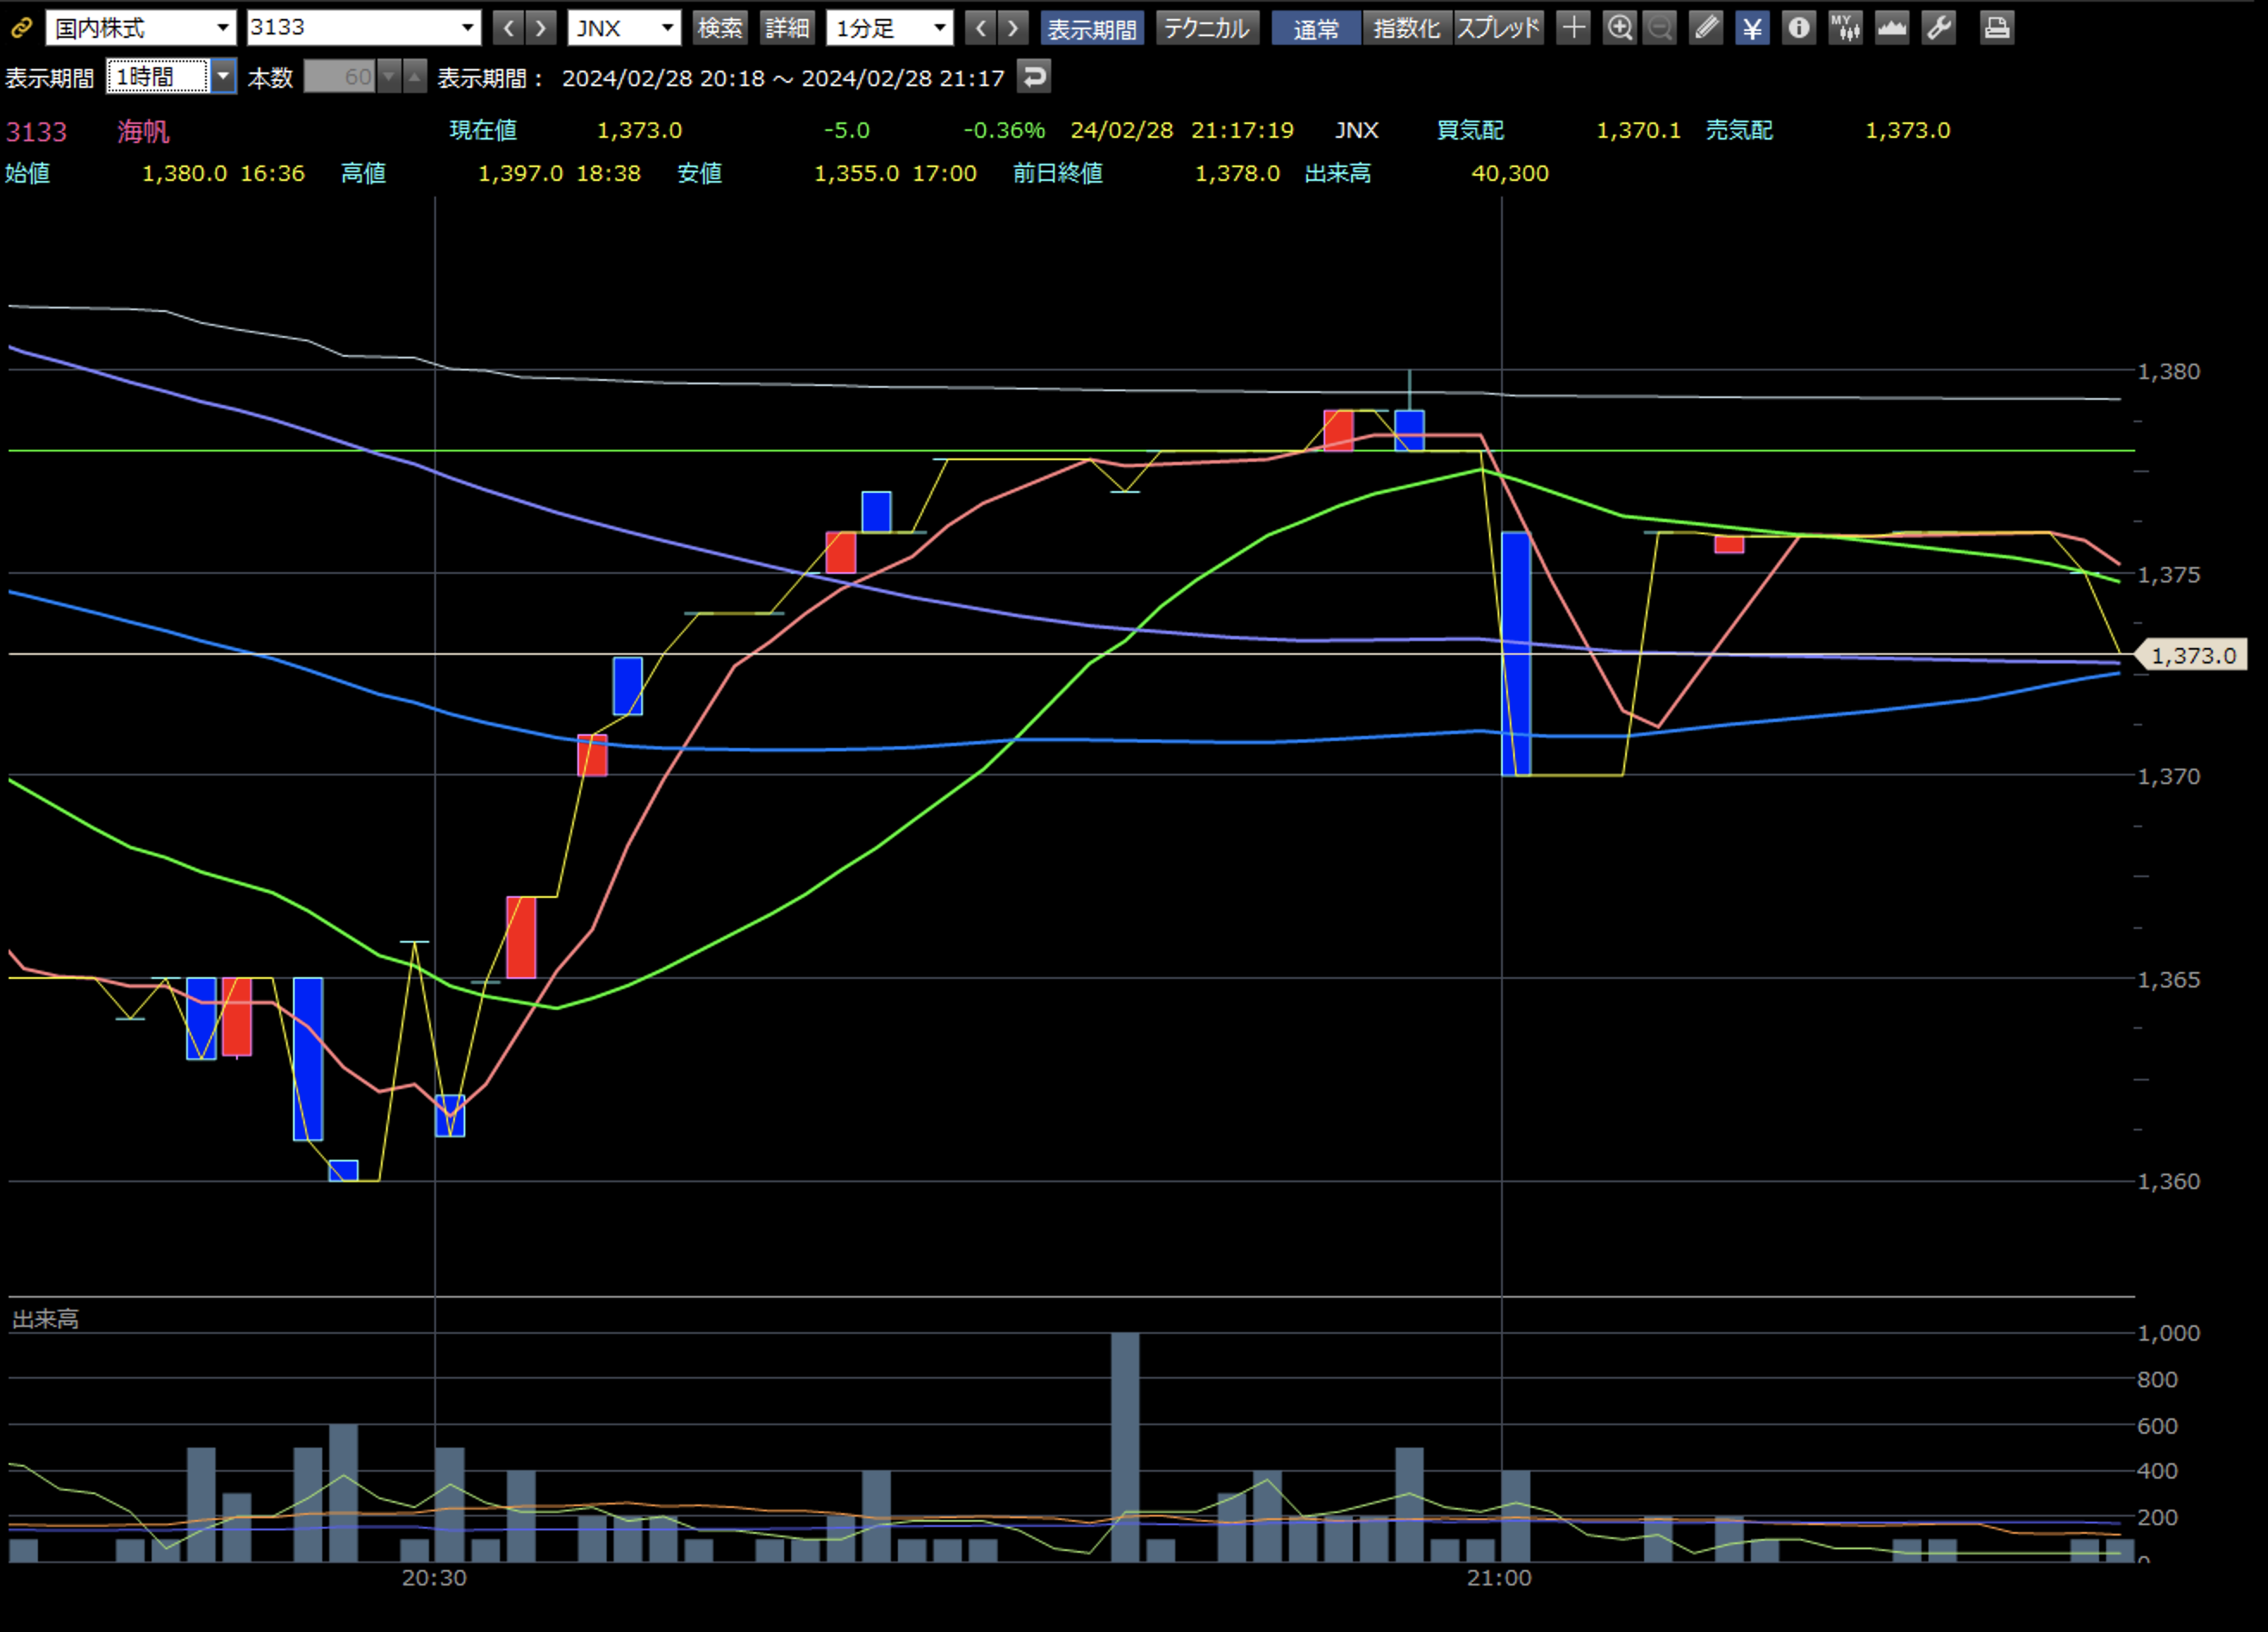Expand the JNX exchange dropdown
Screen dimensions: 2268x1632
(624, 28)
